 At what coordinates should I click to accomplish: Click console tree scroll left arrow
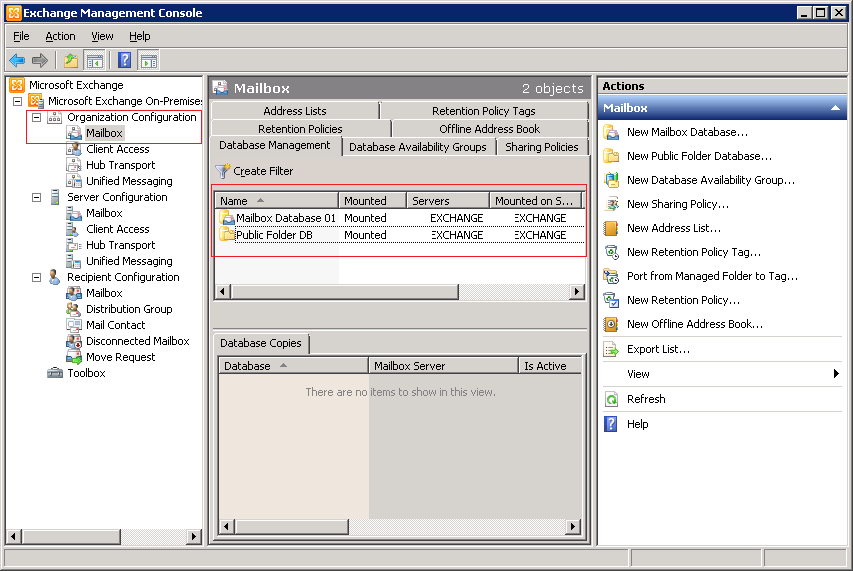pos(14,537)
